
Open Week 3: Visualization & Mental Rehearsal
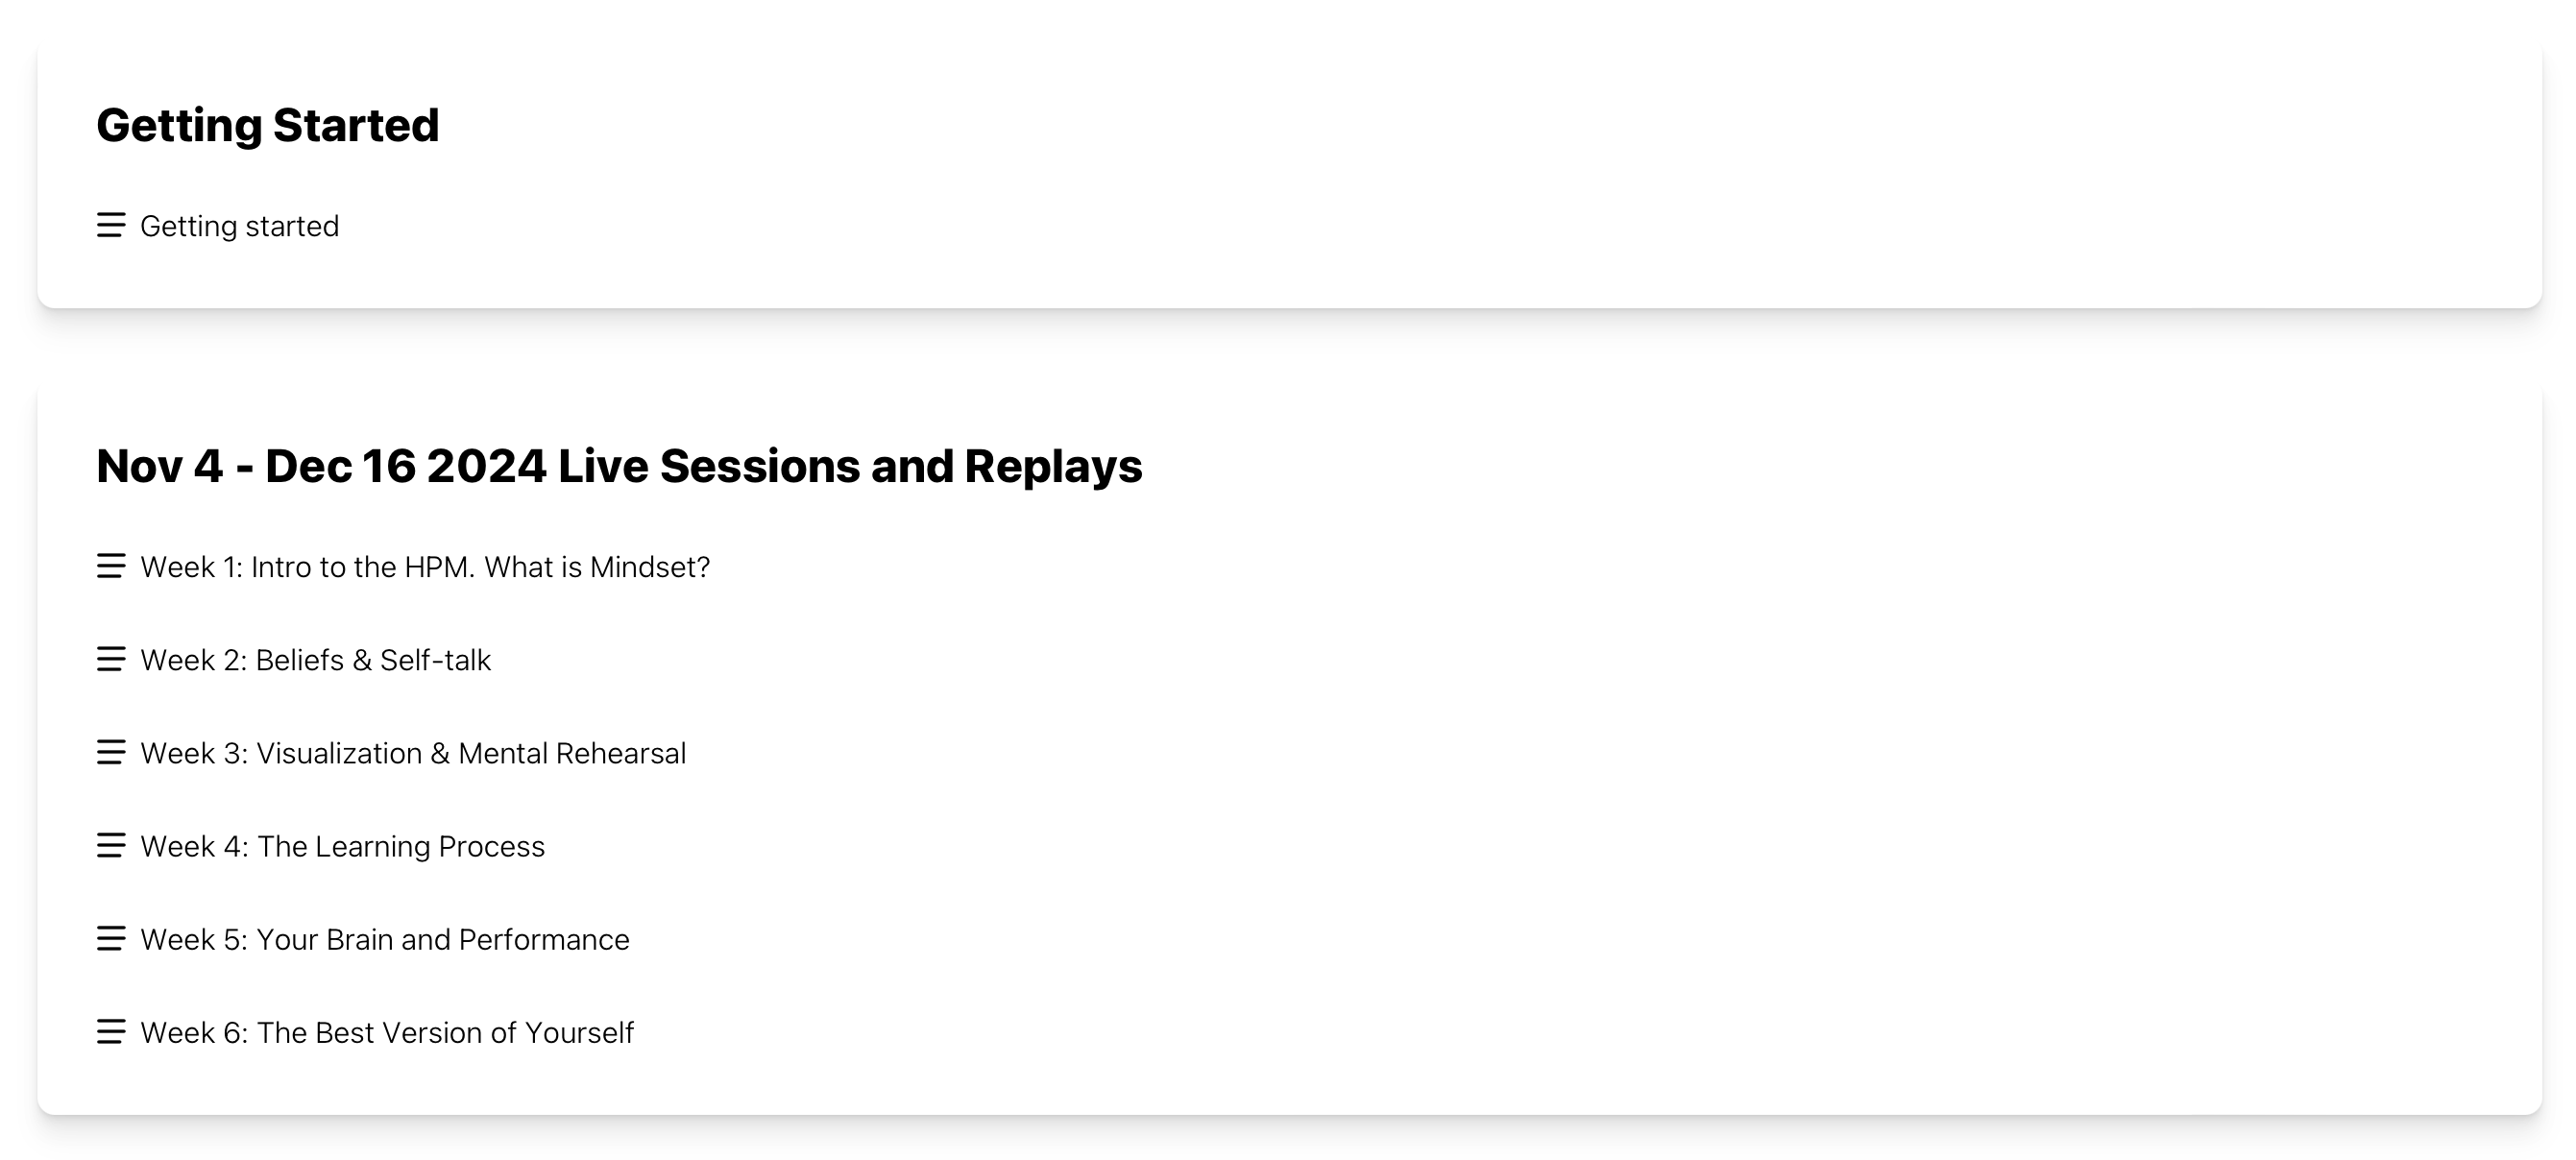414,752
